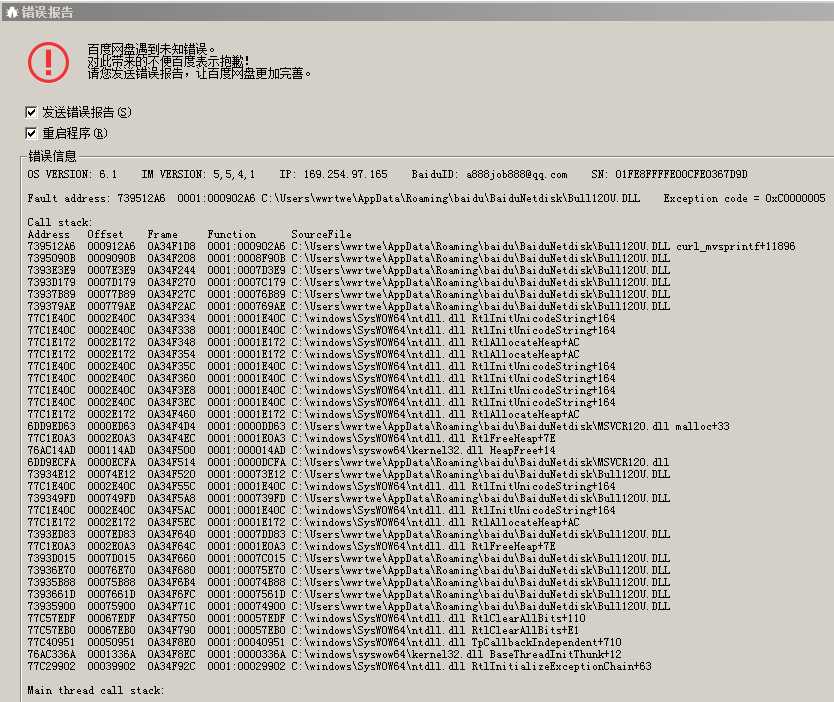This screenshot has width=834, height=702.
Task: Click the stack row with address 73935B88
Action: click(x=349, y=582)
